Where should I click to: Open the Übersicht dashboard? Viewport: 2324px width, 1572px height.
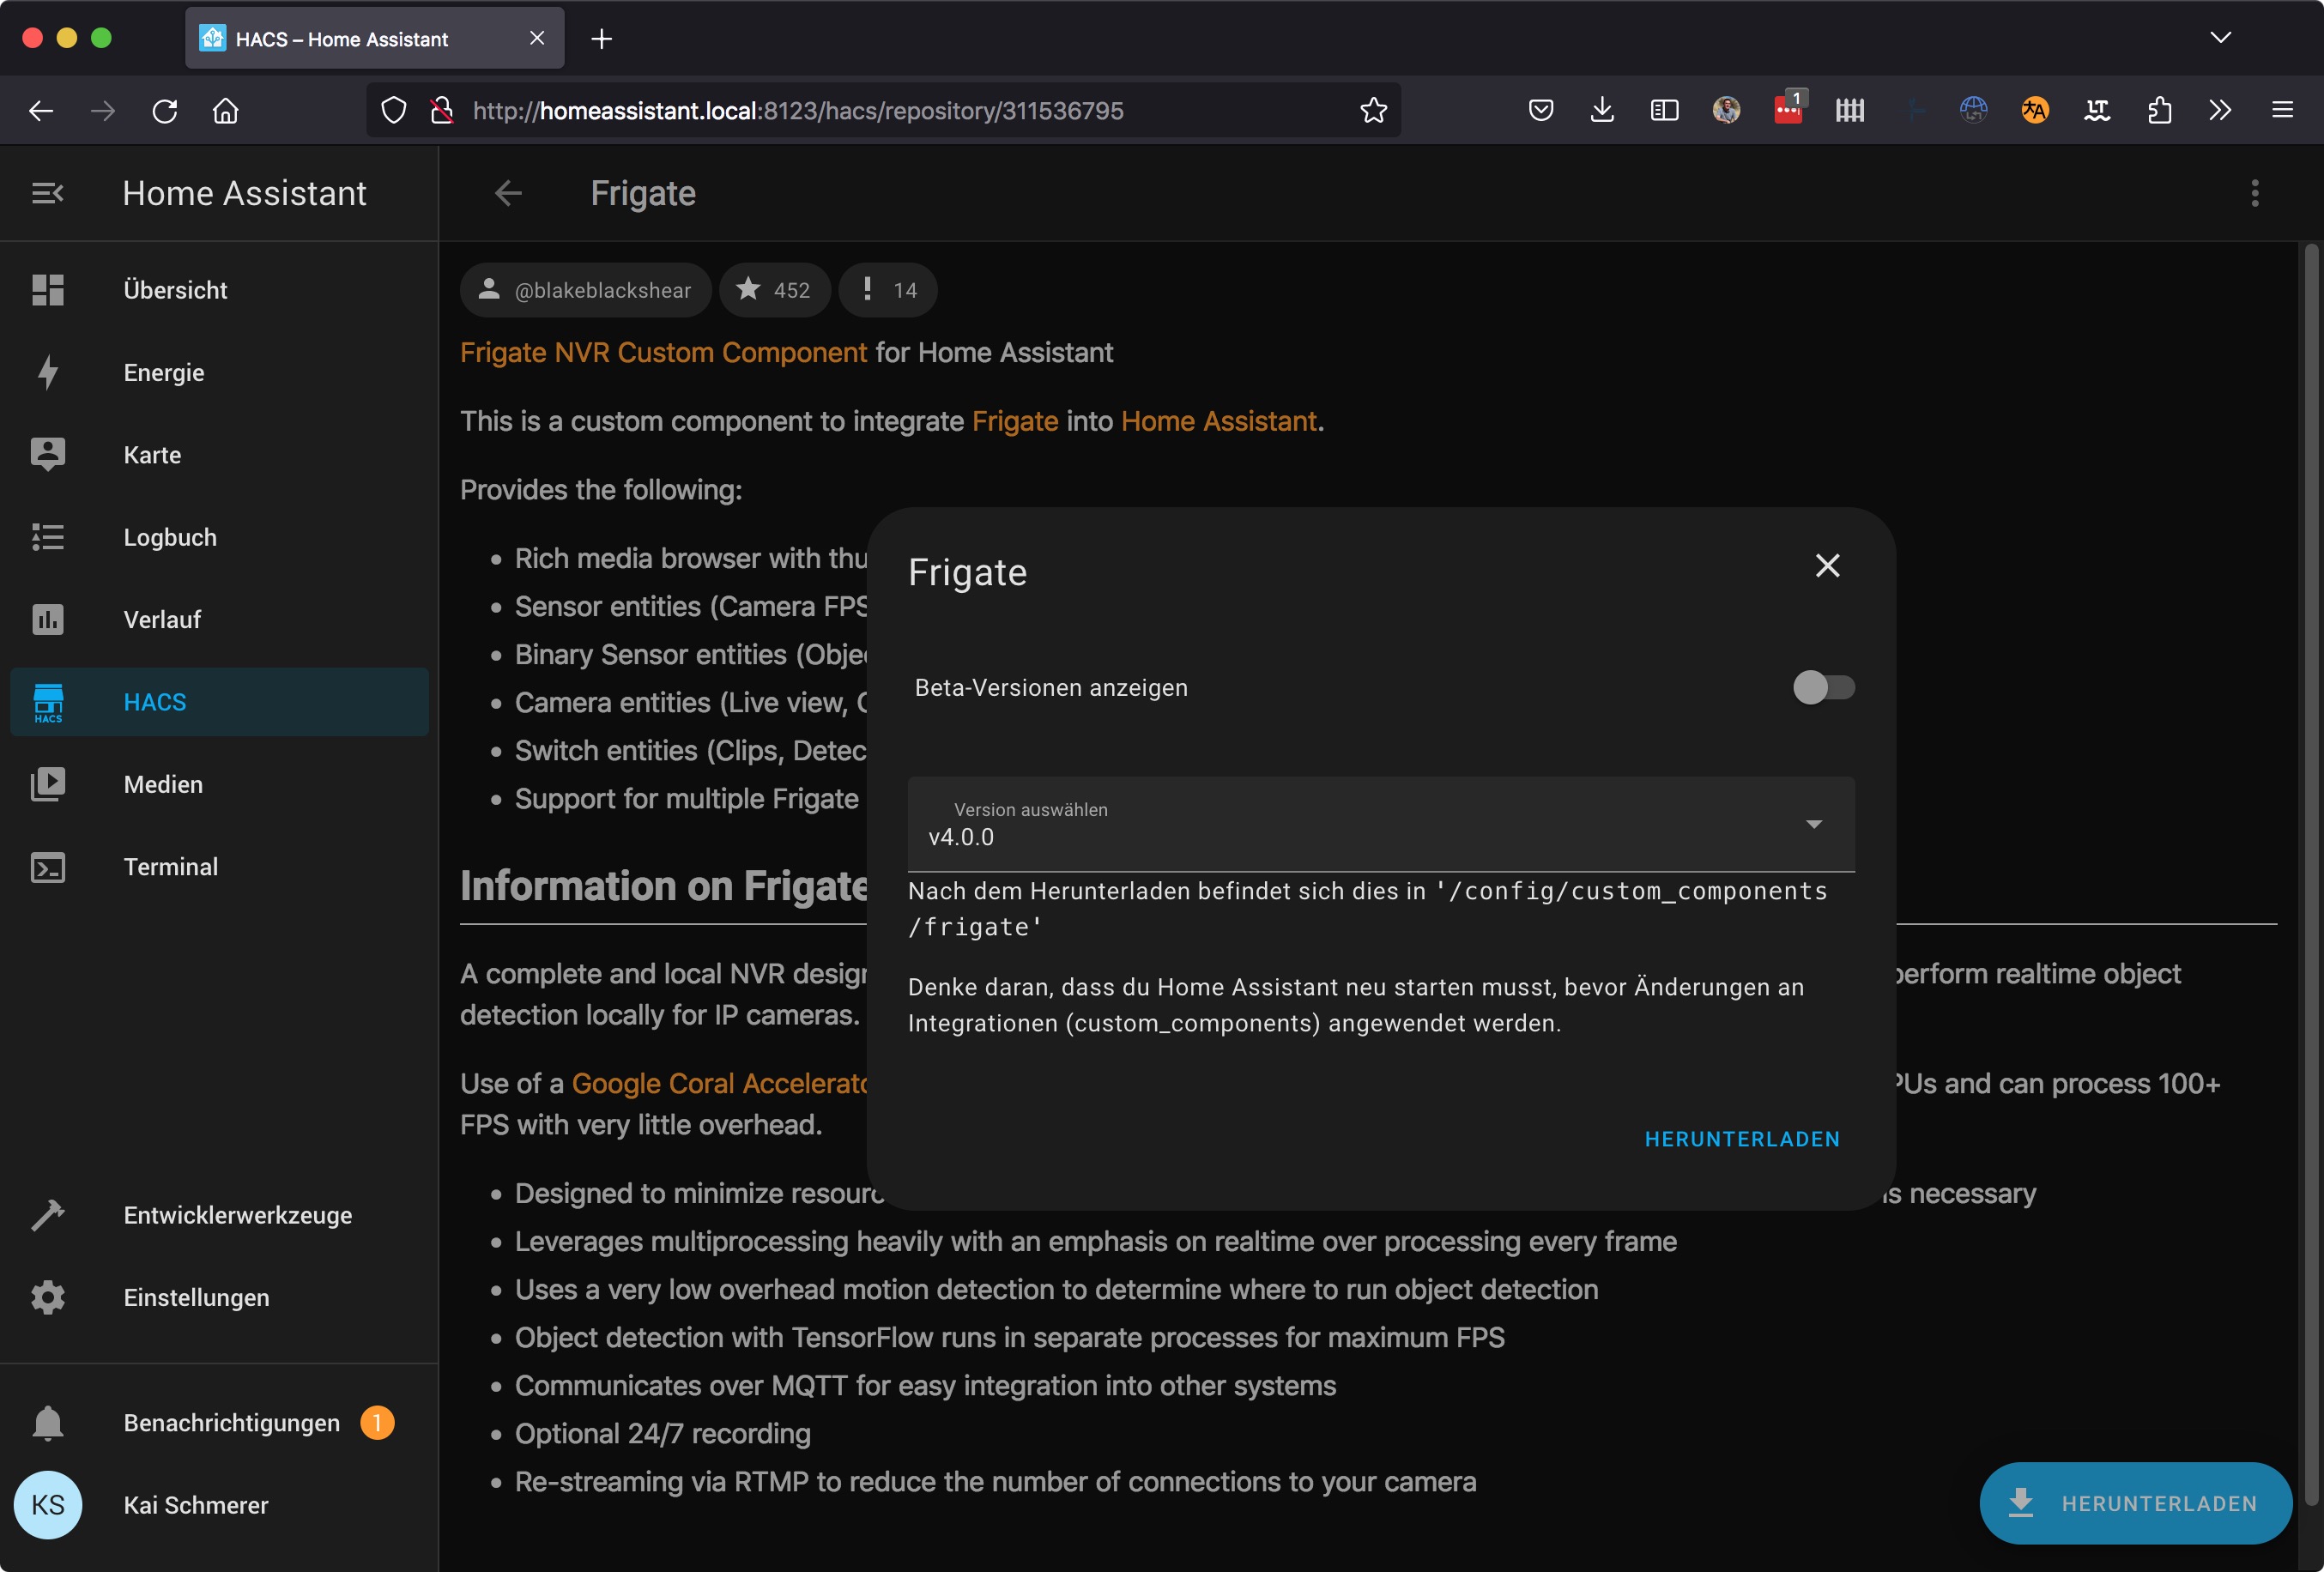(175, 290)
